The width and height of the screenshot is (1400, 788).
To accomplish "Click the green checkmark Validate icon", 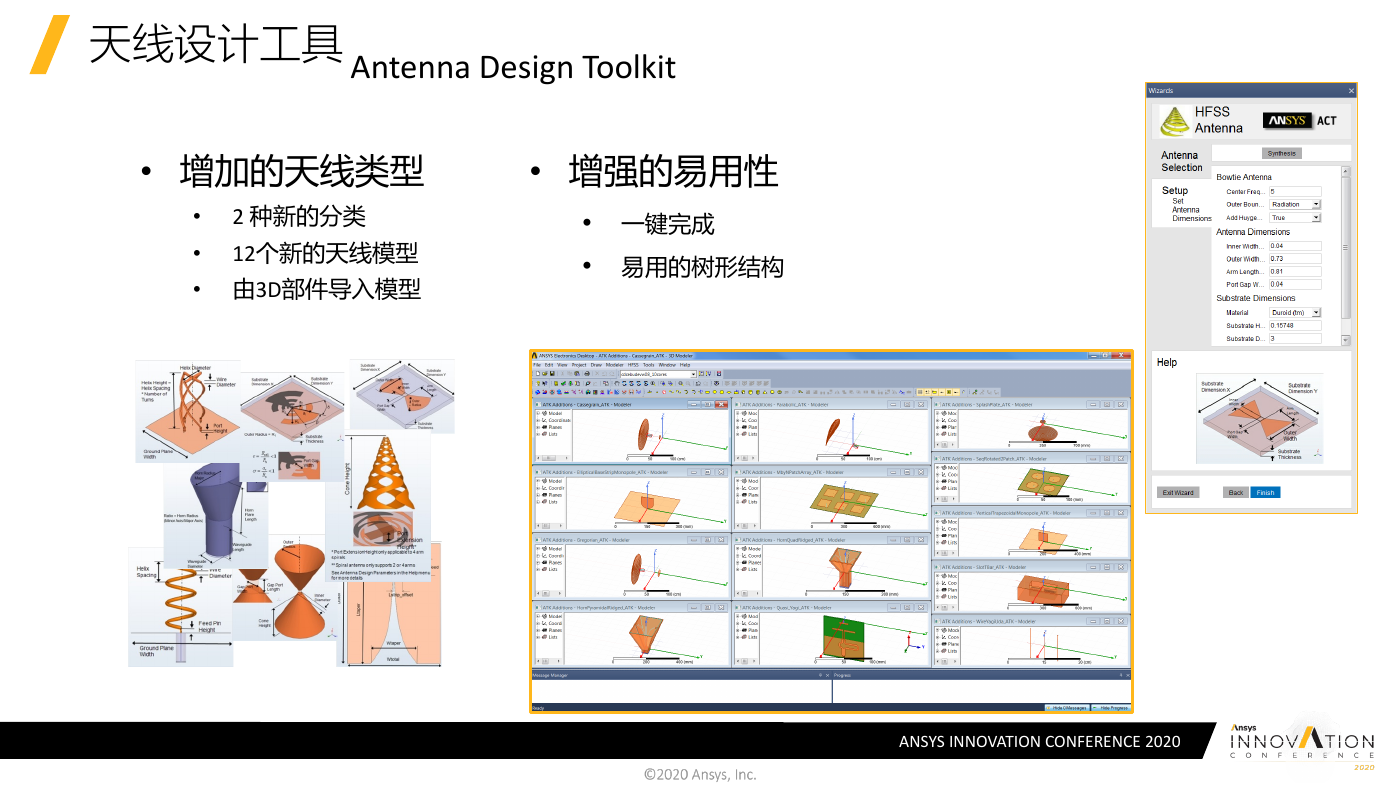I will coord(563,383).
